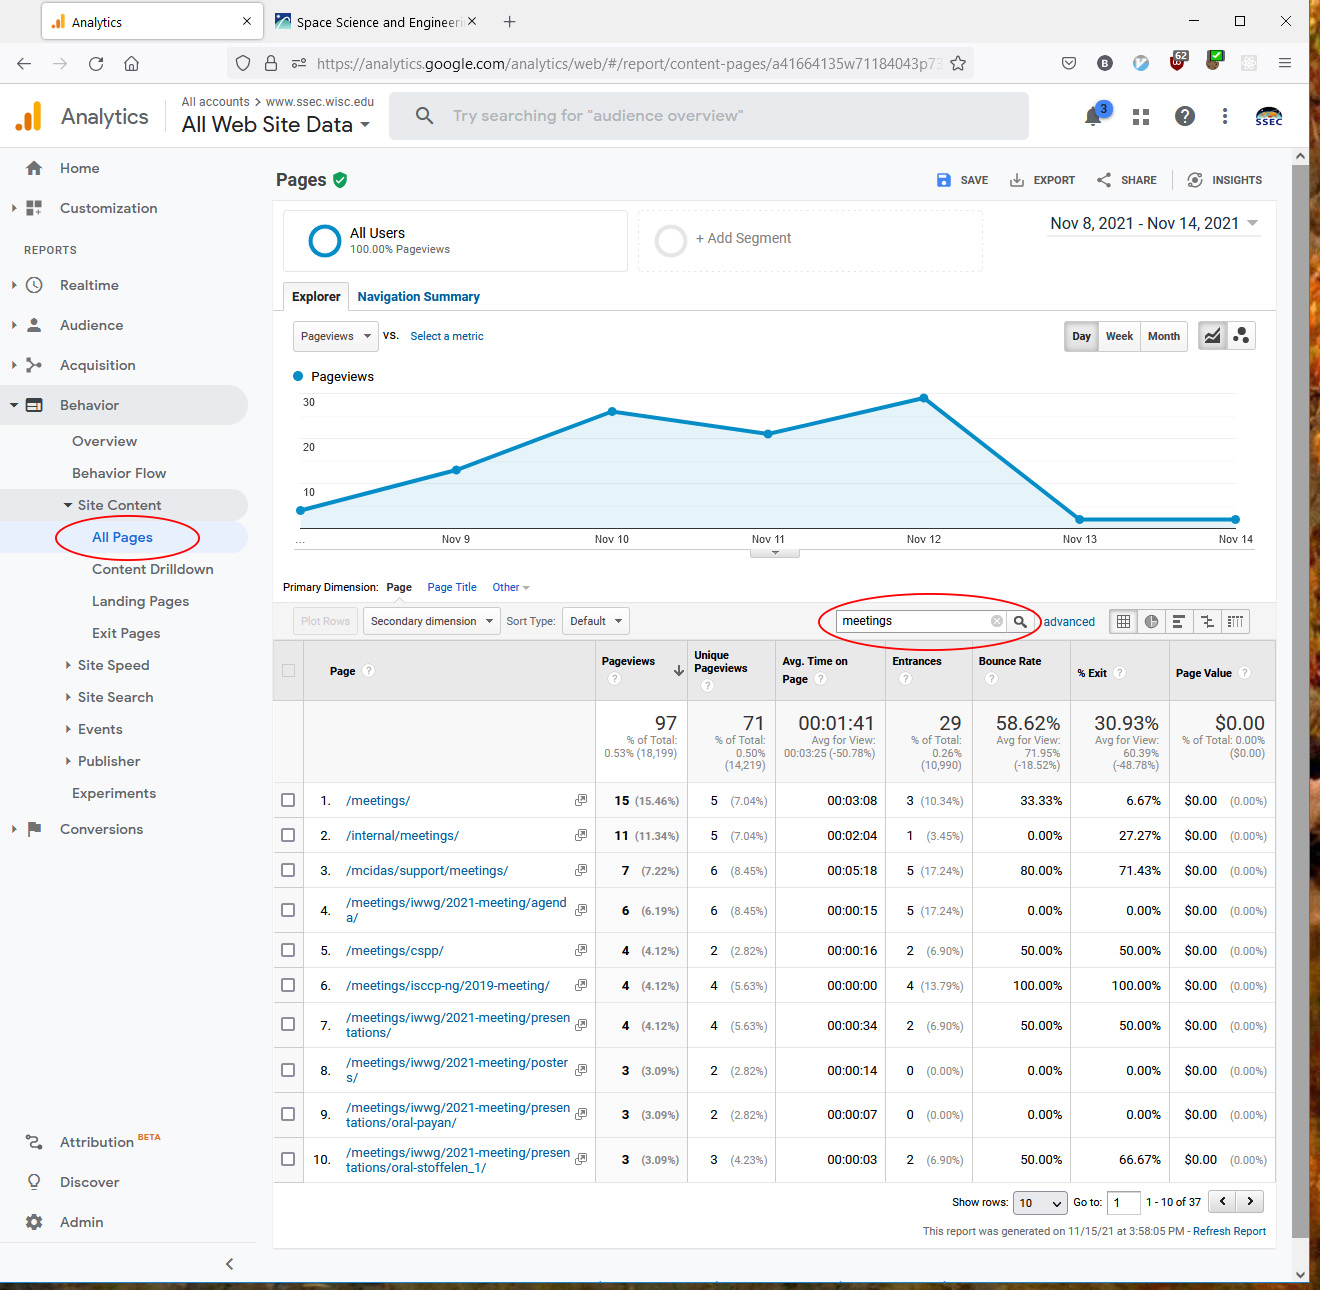The height and width of the screenshot is (1290, 1320).
Task: Clear the meetings filter text
Action: click(x=996, y=622)
